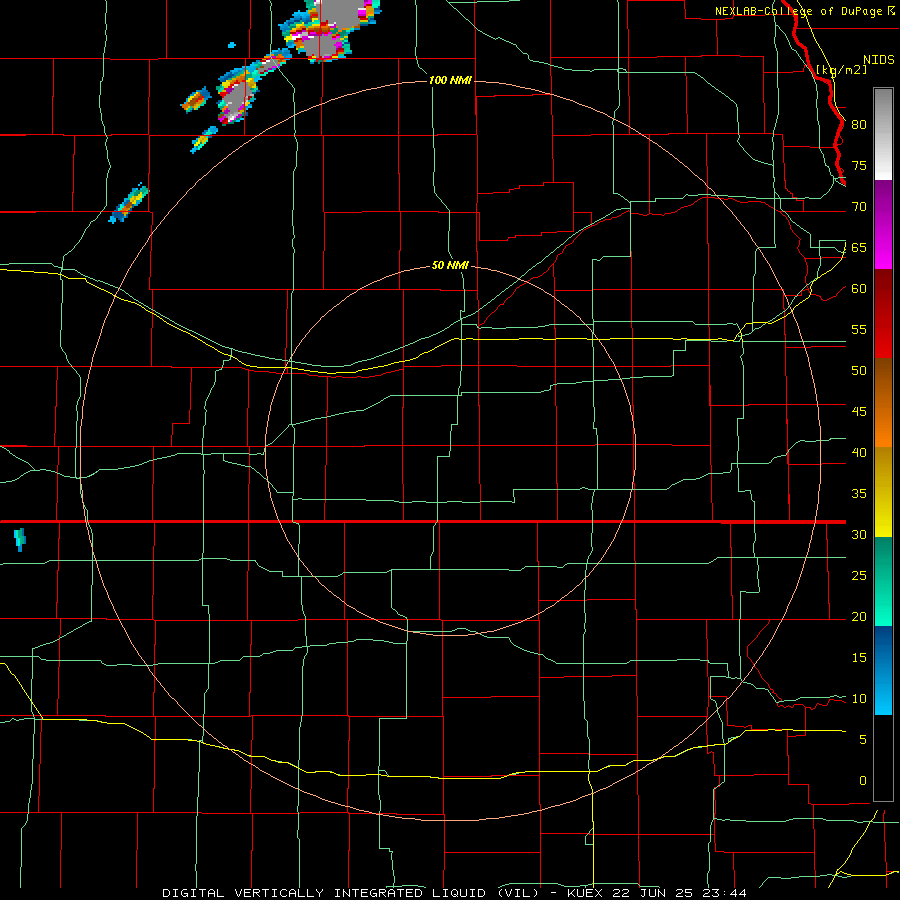The height and width of the screenshot is (900, 900).
Task: Click the orange-brown segment of the color bar
Action: click(x=883, y=402)
